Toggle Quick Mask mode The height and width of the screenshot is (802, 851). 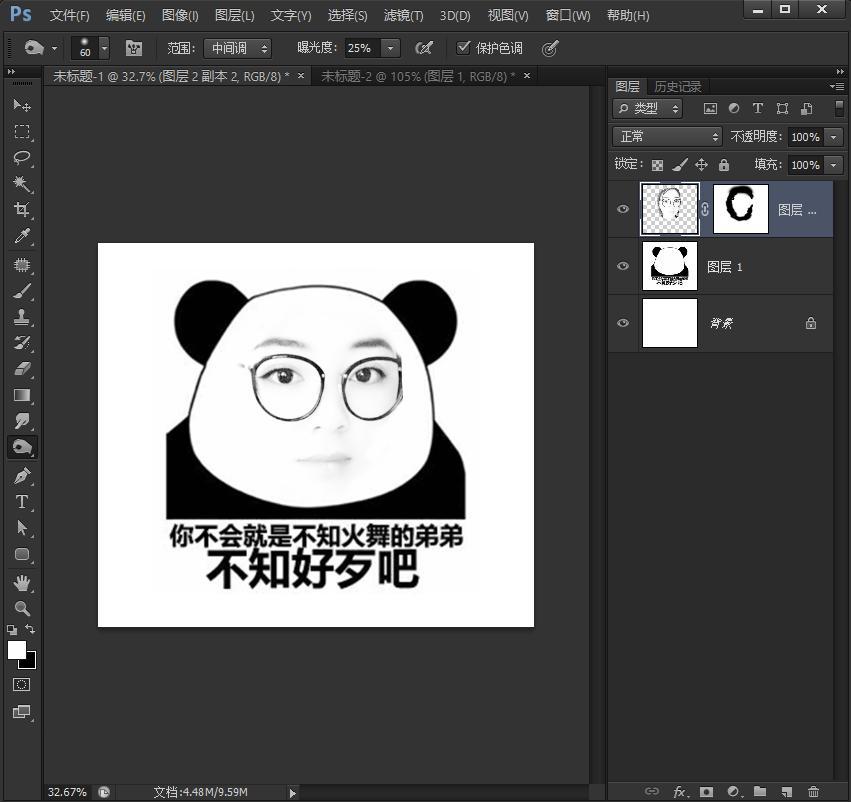(x=22, y=685)
